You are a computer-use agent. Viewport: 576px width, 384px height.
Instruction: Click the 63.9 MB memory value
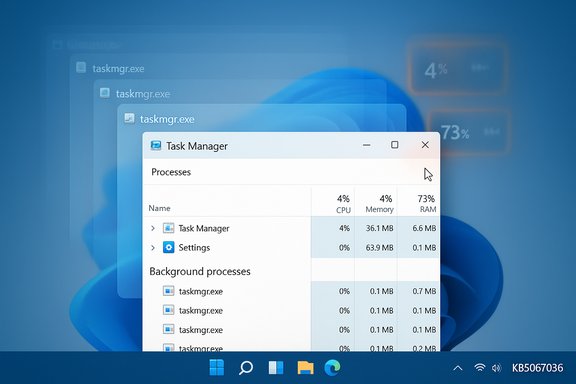[x=379, y=248]
